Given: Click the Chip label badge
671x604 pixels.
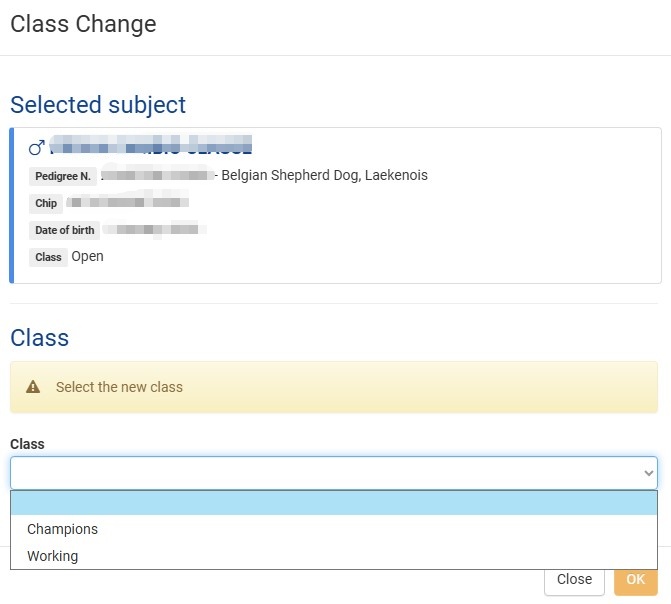Looking at the screenshot, I should pyautogui.click(x=46, y=203).
